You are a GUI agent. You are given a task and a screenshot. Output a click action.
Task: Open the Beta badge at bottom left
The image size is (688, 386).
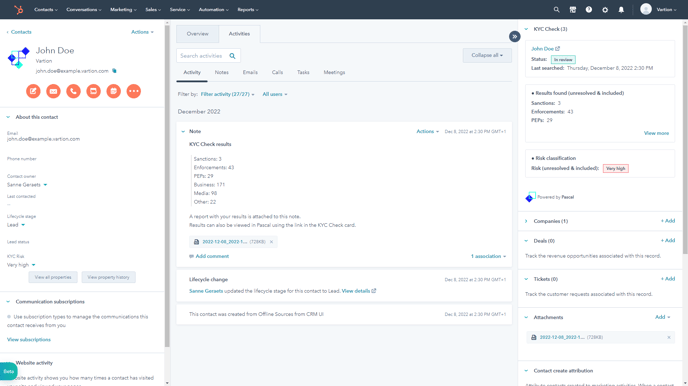pyautogui.click(x=8, y=372)
